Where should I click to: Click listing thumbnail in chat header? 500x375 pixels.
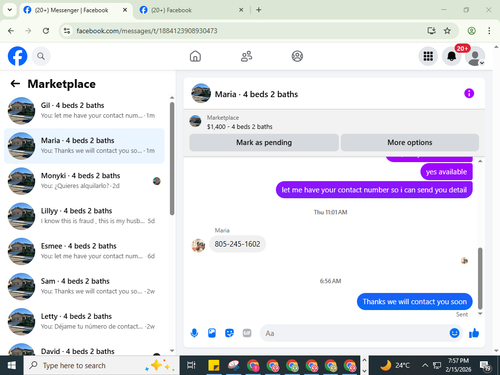tap(201, 93)
